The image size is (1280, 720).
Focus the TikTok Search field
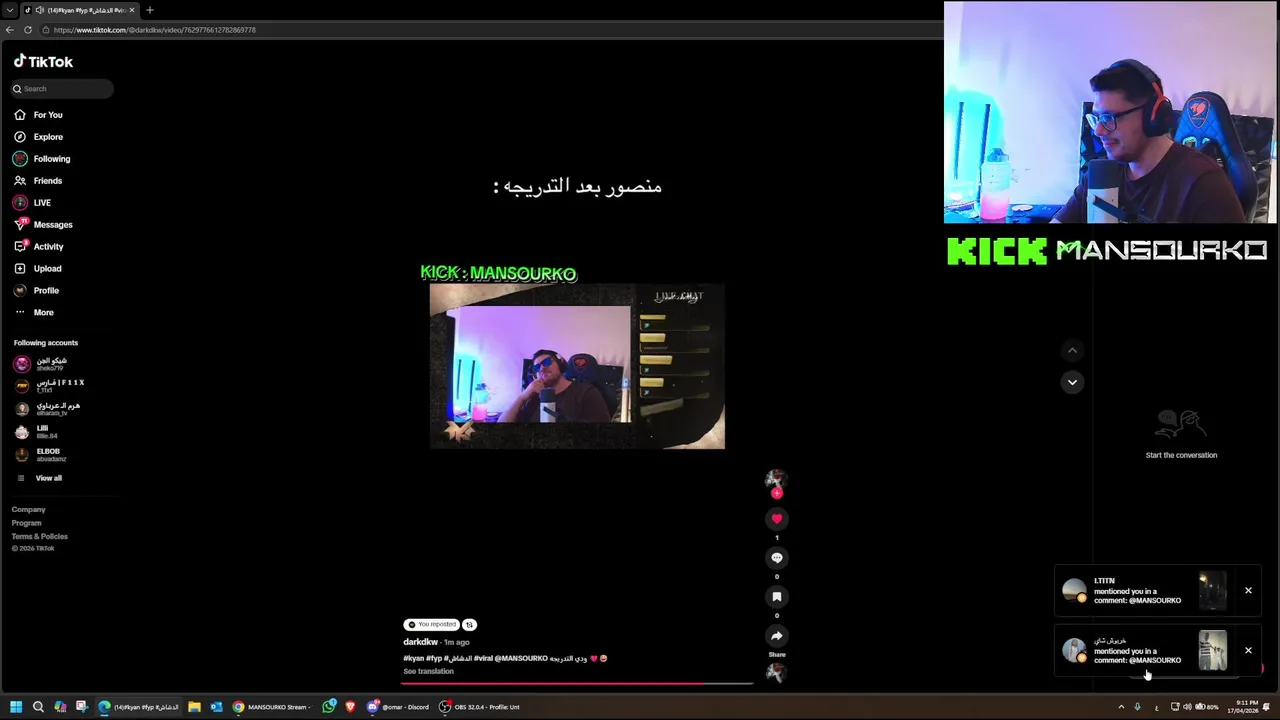click(x=61, y=89)
